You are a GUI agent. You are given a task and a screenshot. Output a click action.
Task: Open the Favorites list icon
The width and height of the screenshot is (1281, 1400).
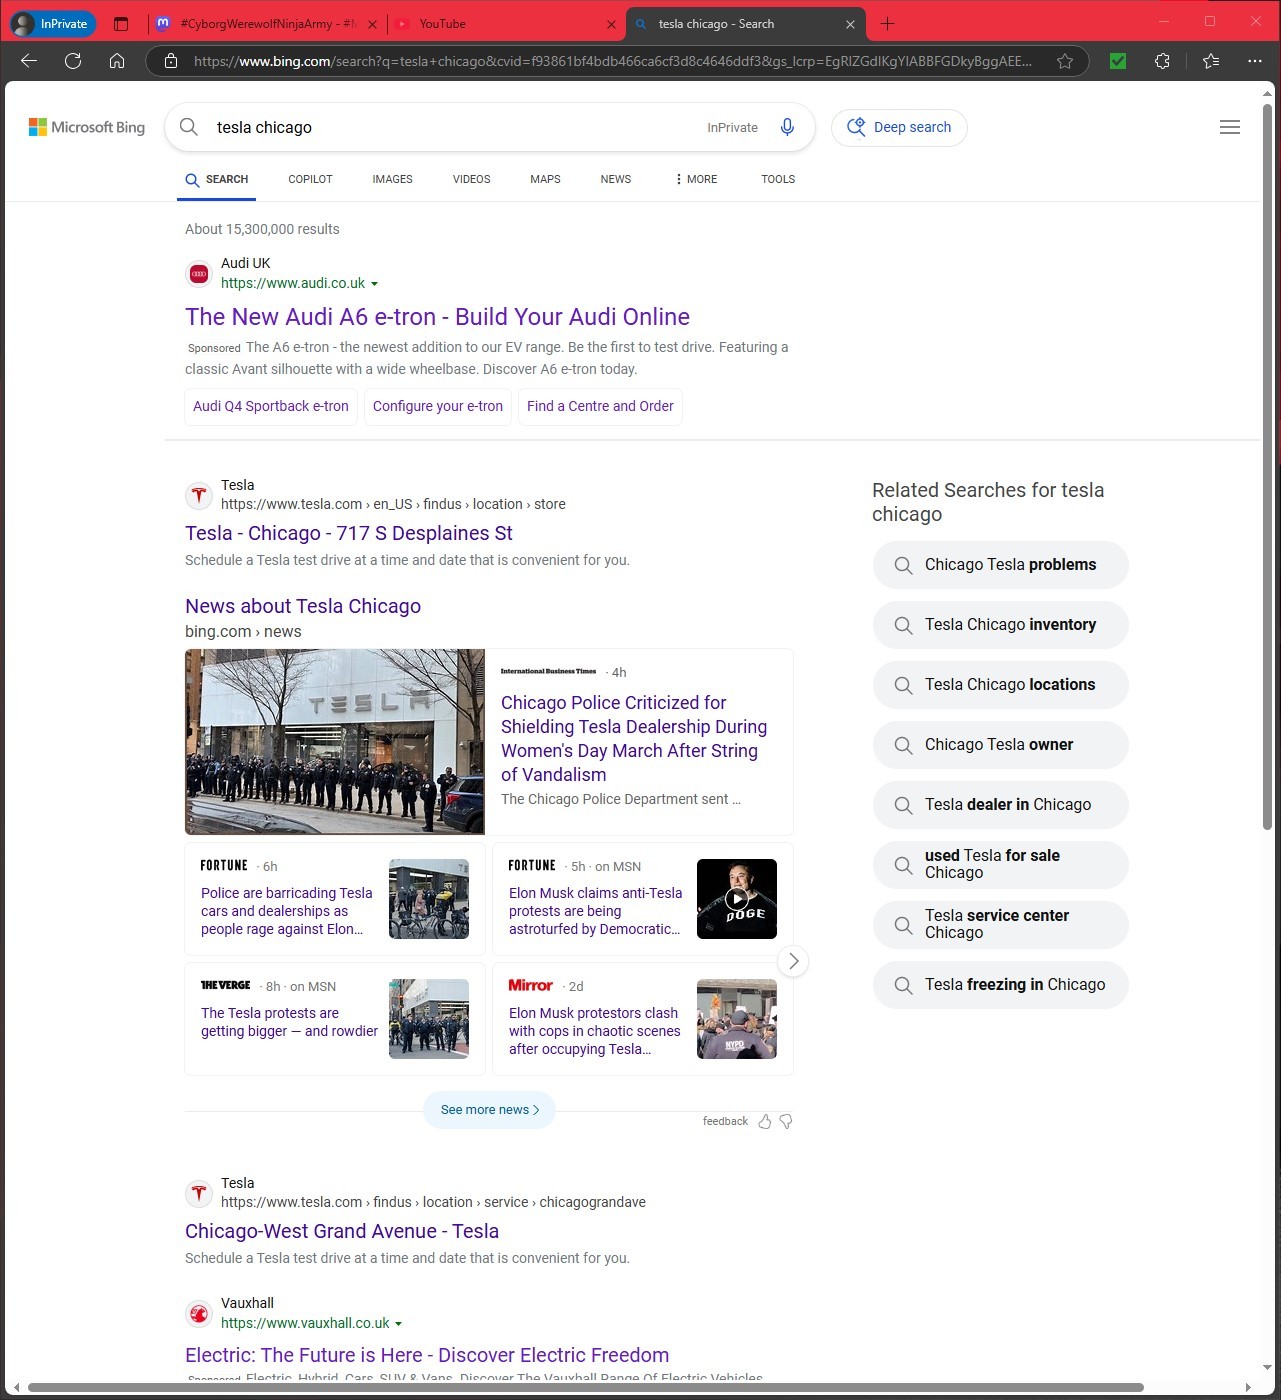[1211, 61]
